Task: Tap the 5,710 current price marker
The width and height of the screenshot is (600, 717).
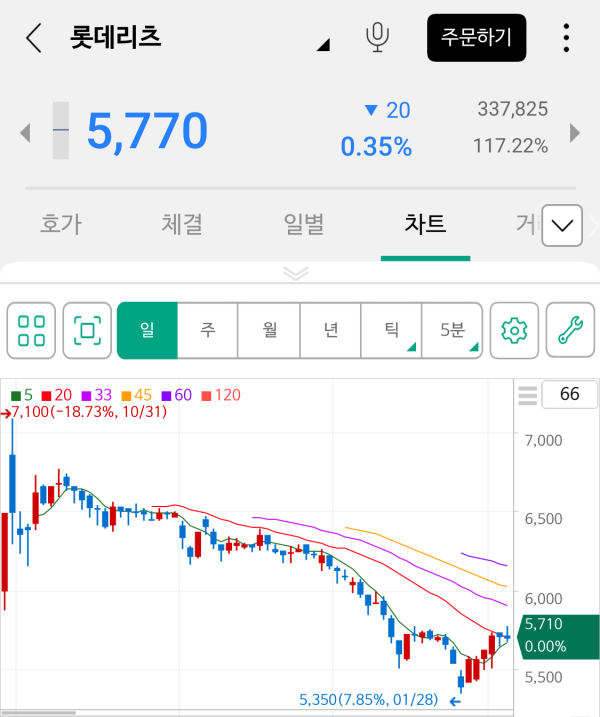Action: tap(558, 636)
